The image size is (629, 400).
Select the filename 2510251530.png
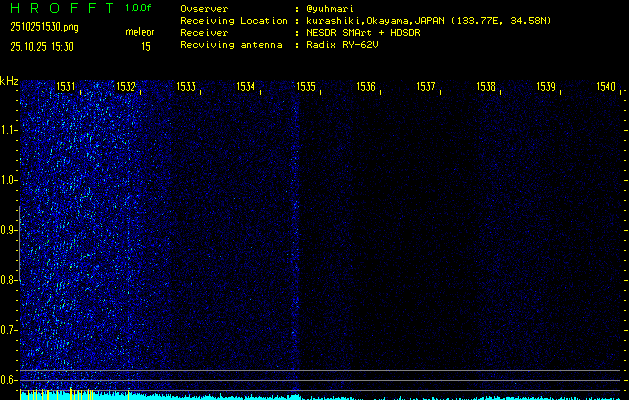click(x=44, y=27)
